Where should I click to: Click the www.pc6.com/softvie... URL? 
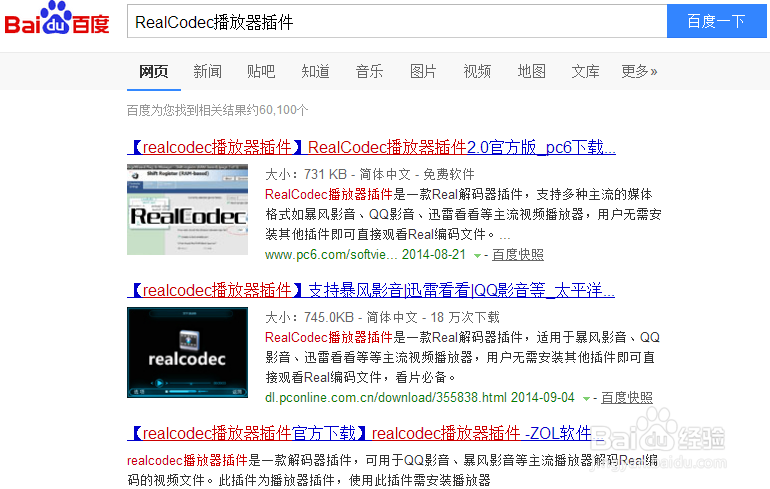point(331,255)
